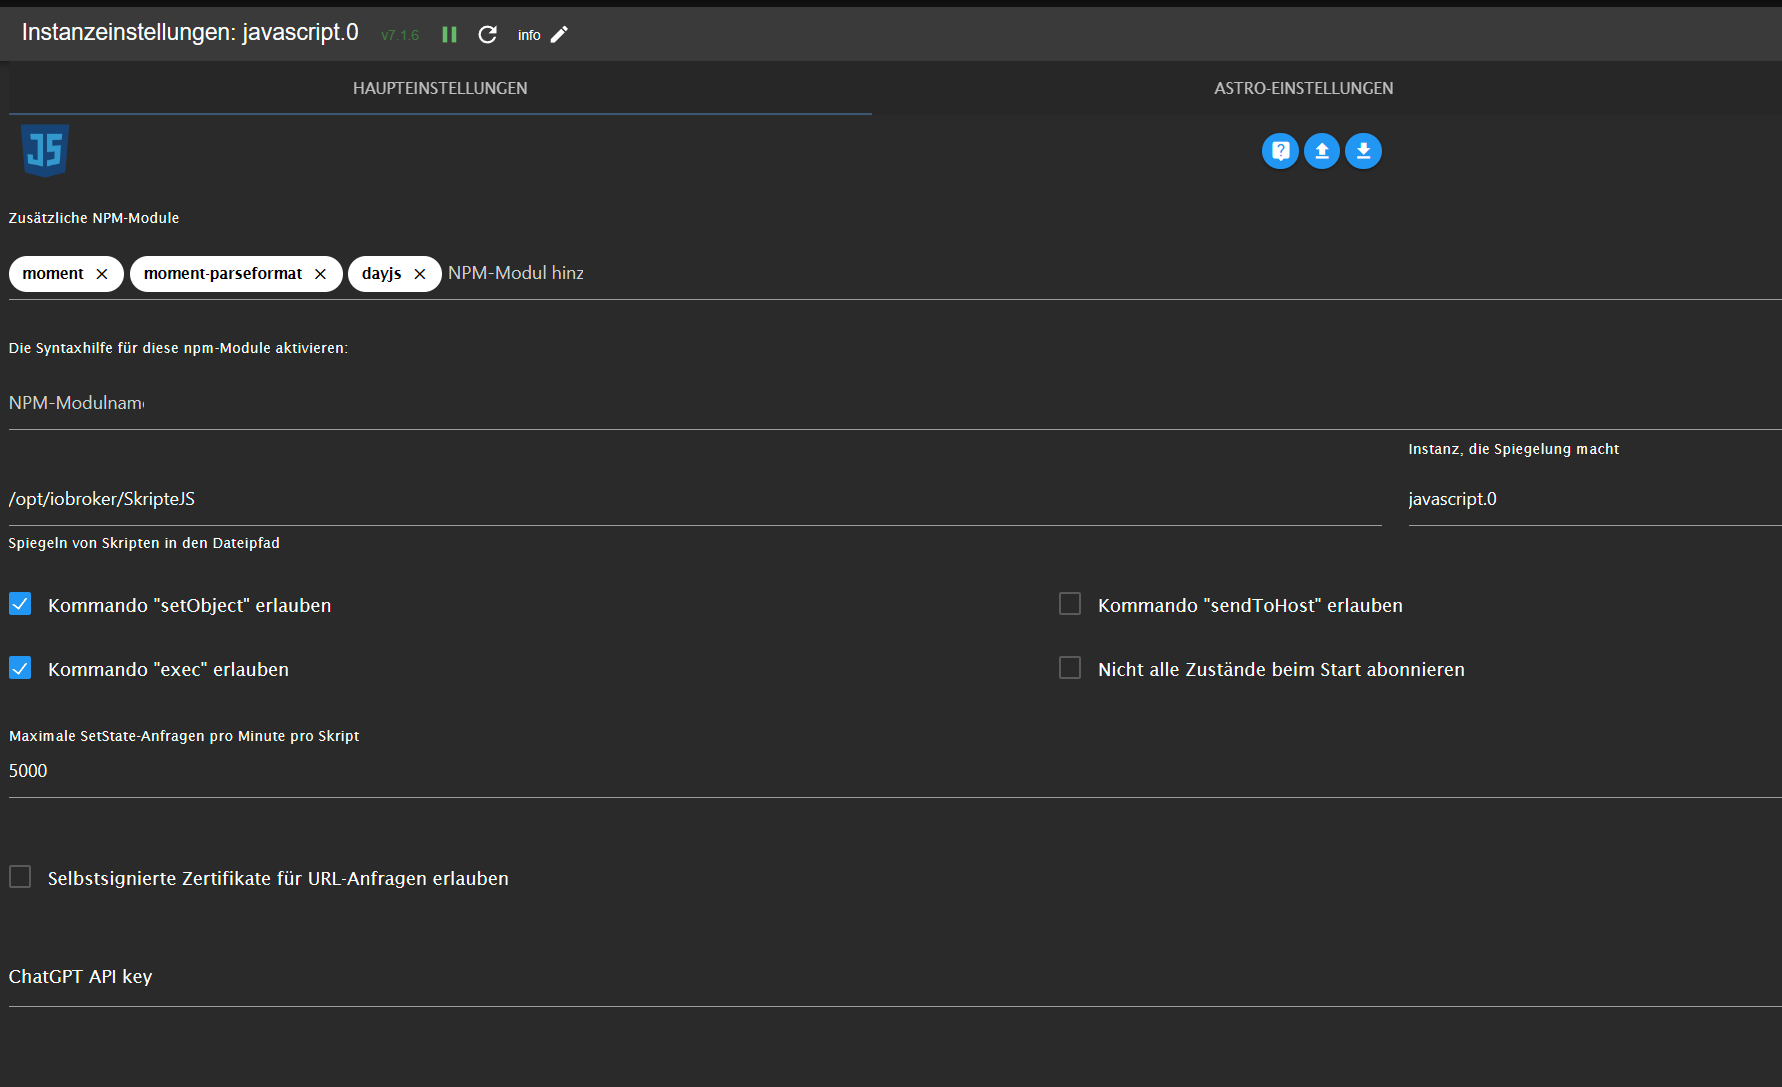Click the download configuration icon
Image resolution: width=1782 pixels, height=1087 pixels.
[1364, 151]
